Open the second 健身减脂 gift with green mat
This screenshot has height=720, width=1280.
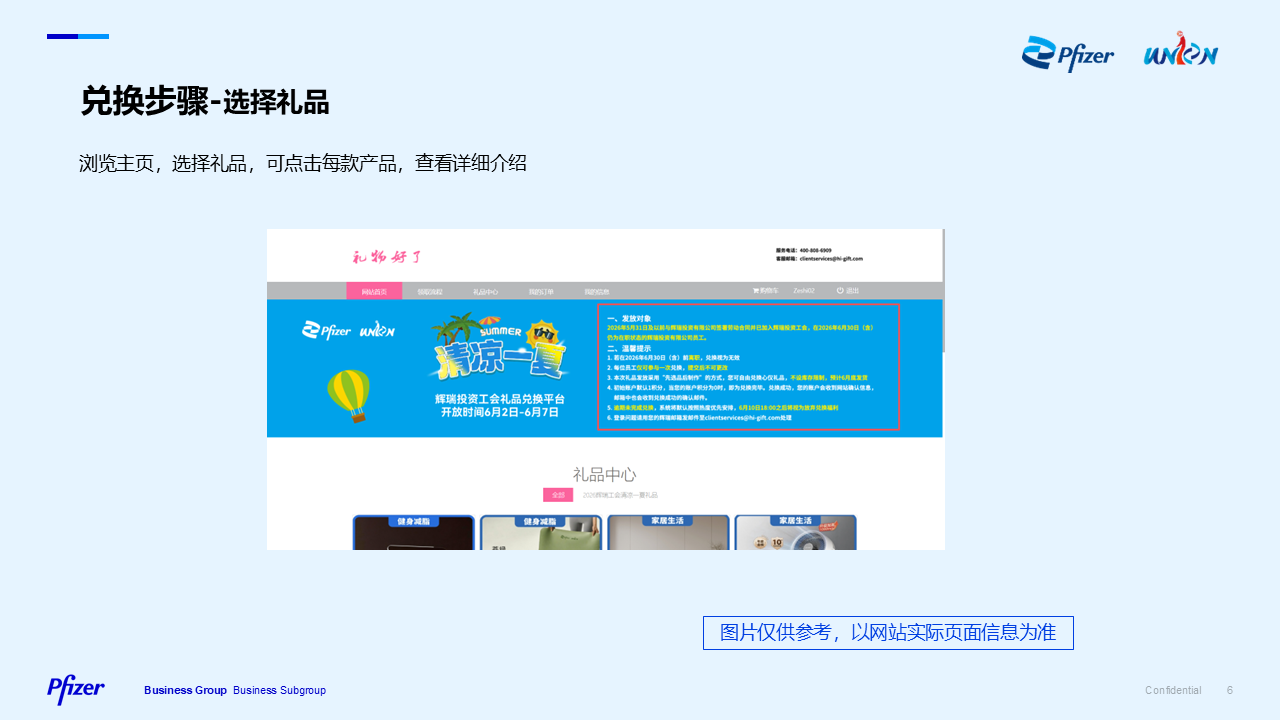coord(541,532)
